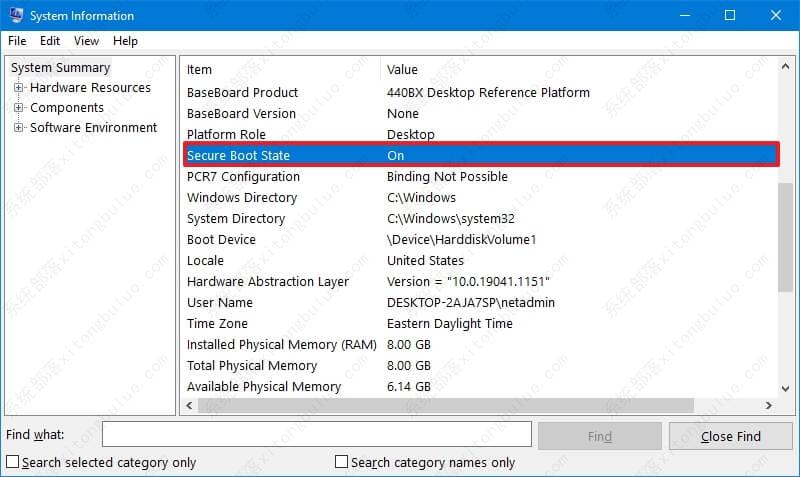
Task: Open the File menu
Action: pos(17,41)
